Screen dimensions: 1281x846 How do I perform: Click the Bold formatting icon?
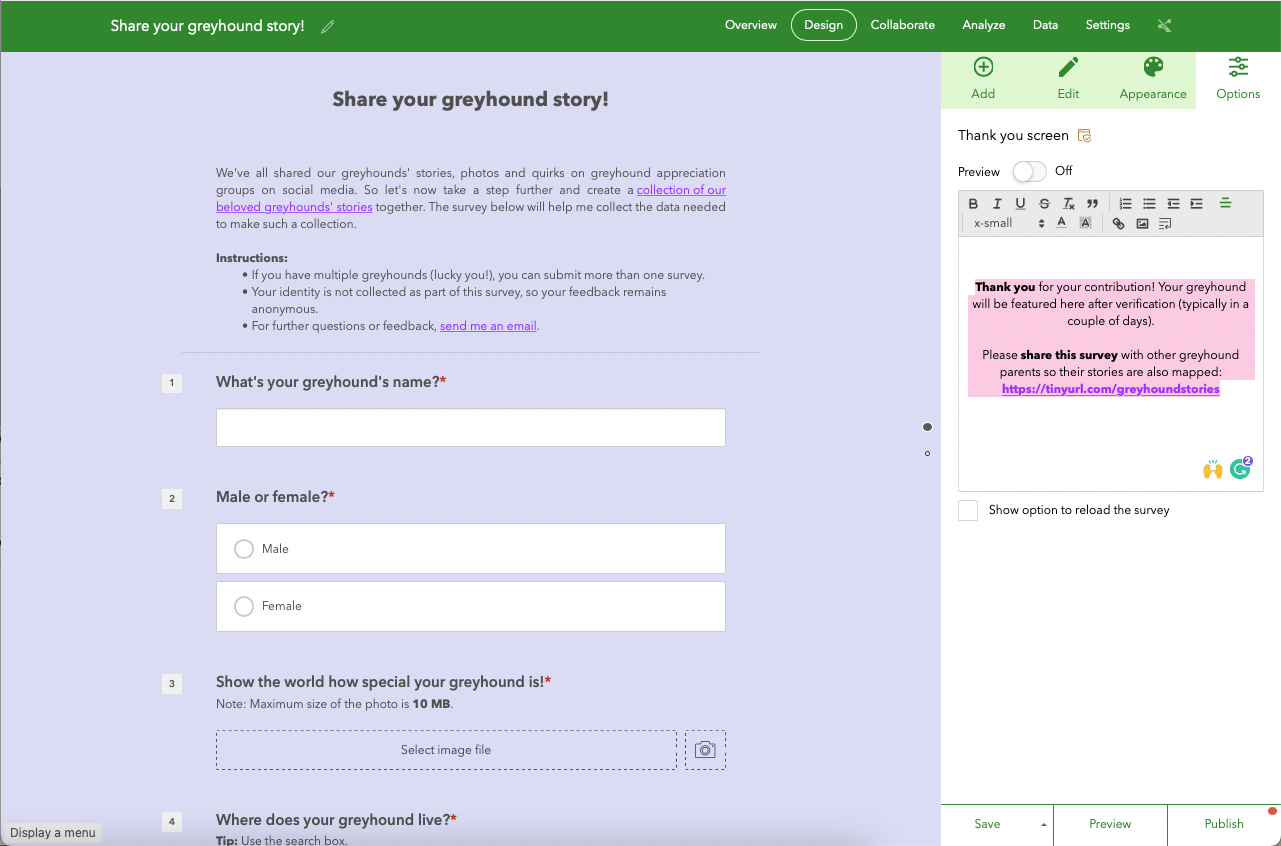pos(973,204)
